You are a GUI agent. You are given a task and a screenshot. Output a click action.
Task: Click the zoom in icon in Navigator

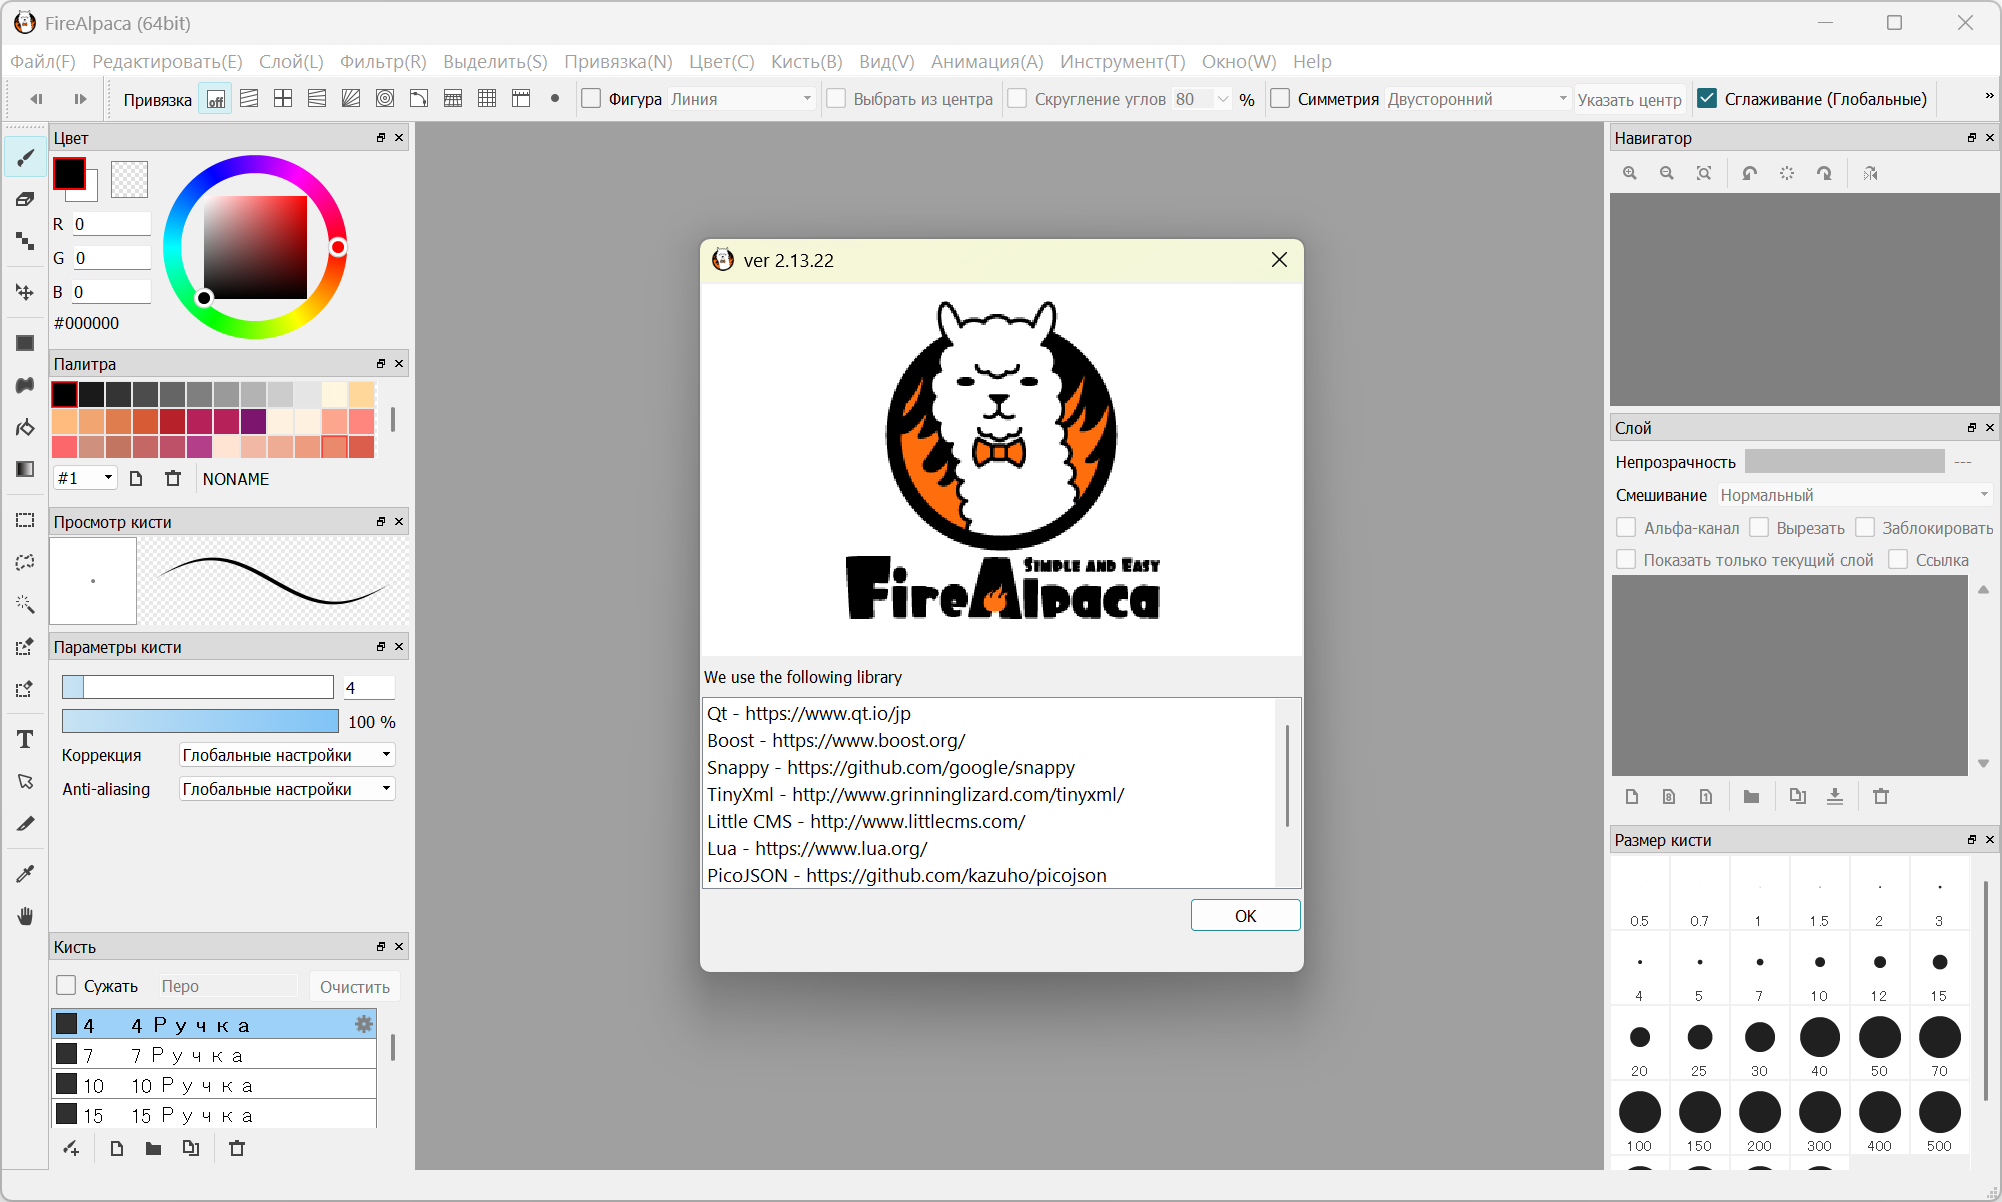[x=1630, y=173]
